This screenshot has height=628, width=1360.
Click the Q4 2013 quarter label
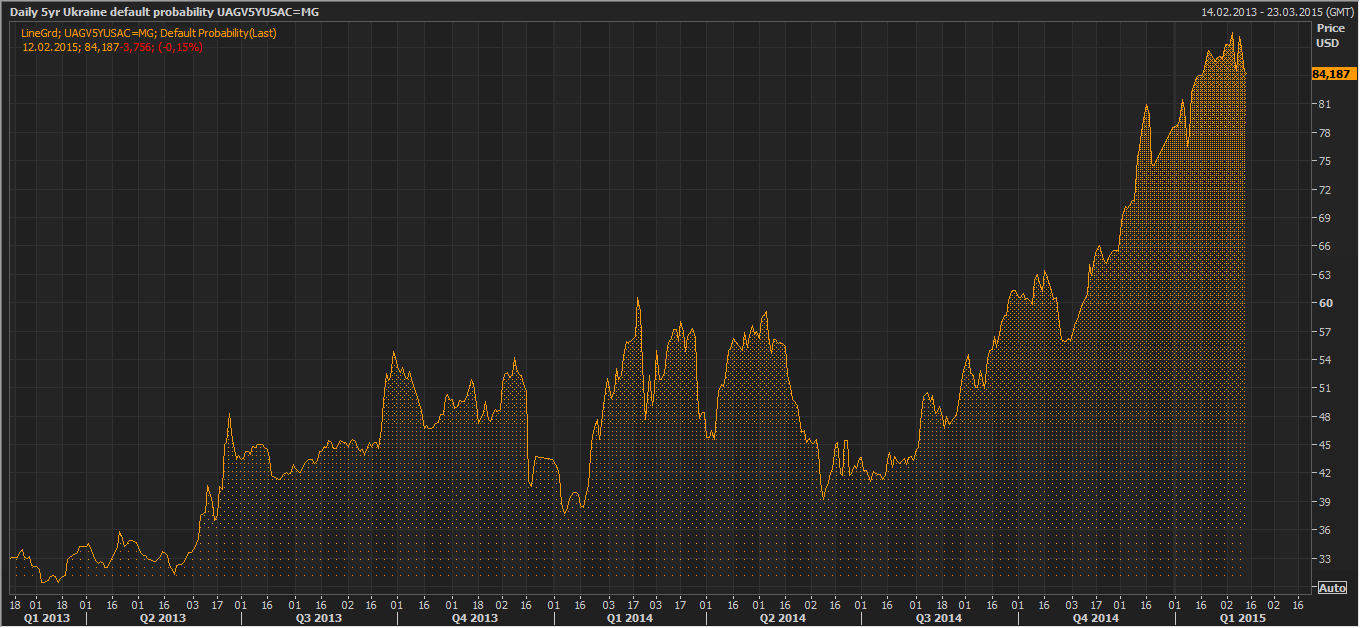point(474,618)
